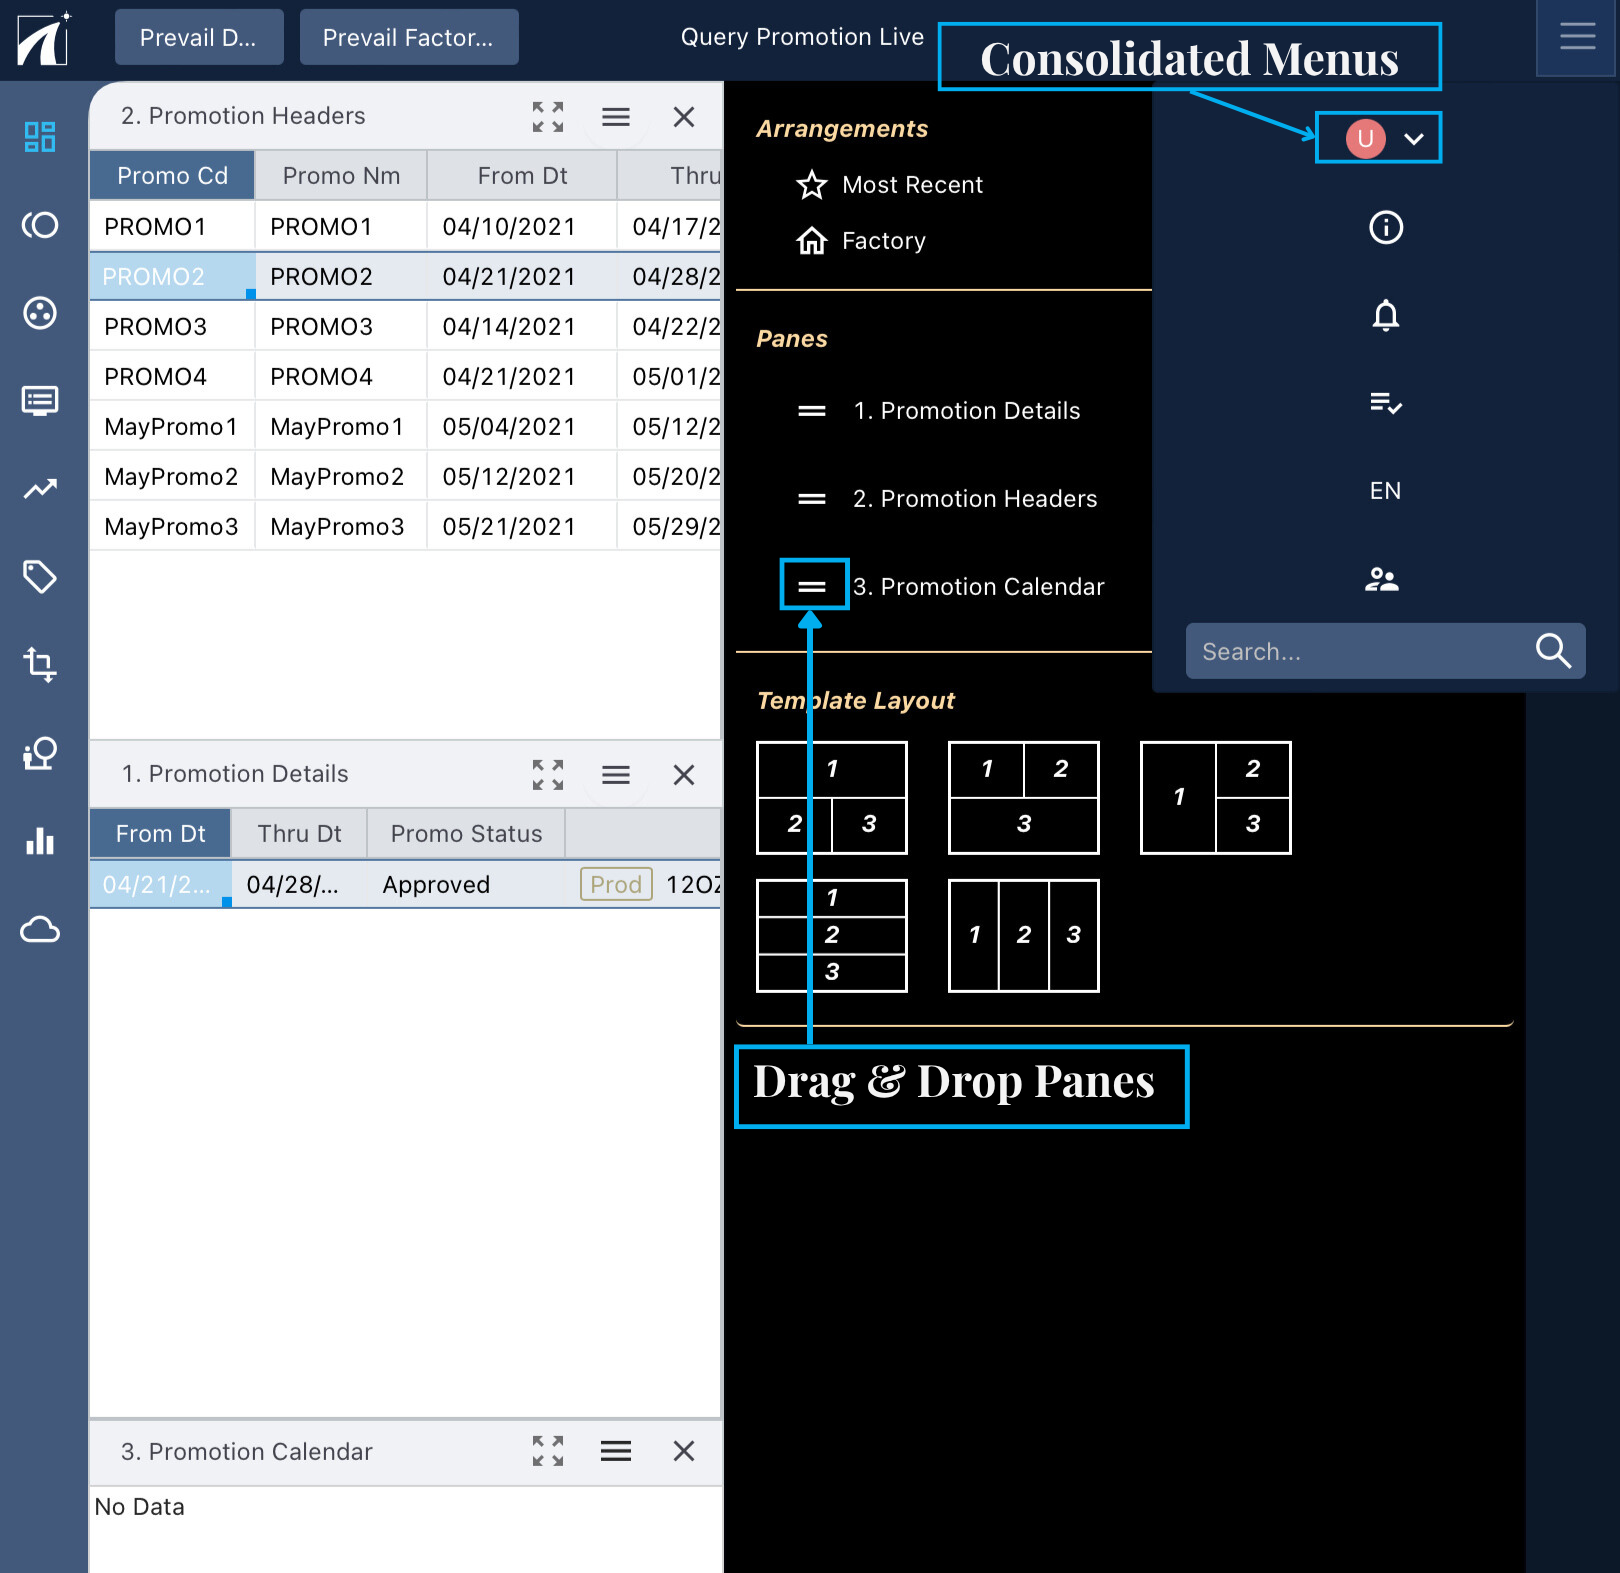Open the Promotion Headers pane menu
Screen dimensions: 1620x1573
(x=616, y=116)
